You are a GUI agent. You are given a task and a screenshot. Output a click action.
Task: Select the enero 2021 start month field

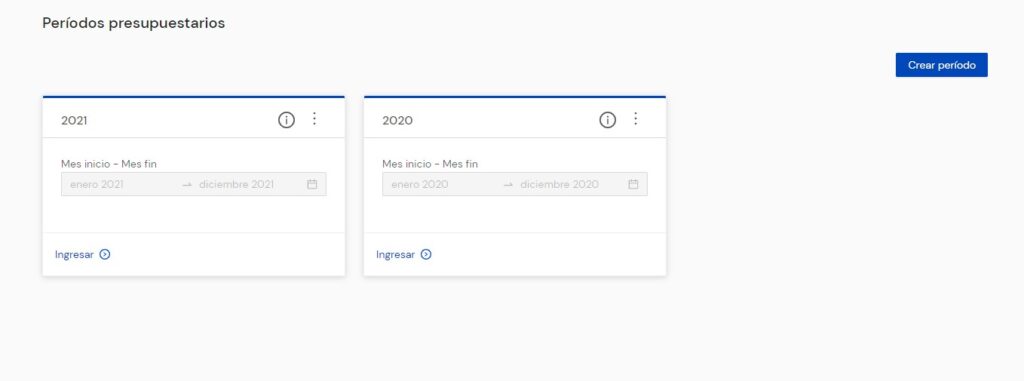point(97,184)
